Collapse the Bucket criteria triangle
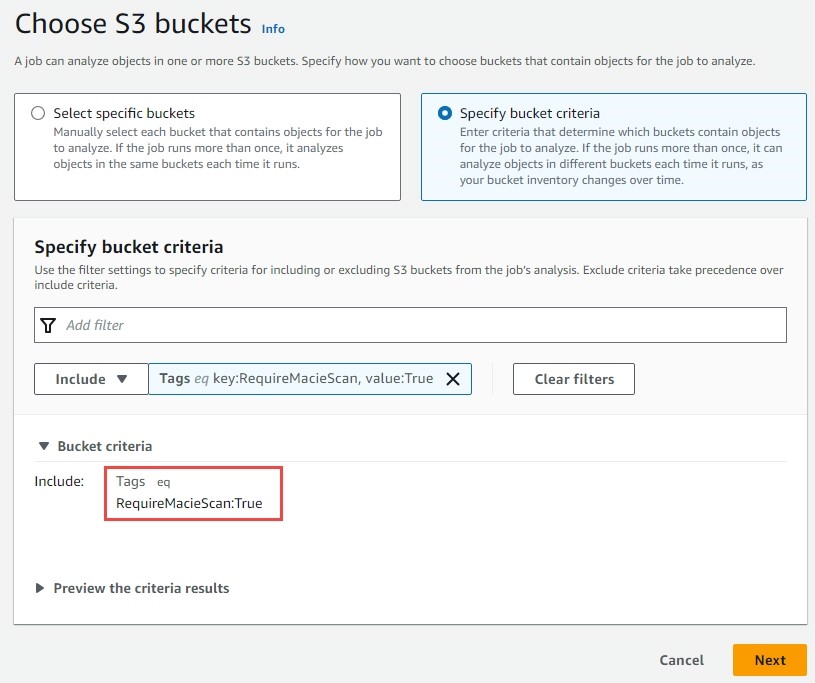Screen dimensions: 815x683 click(44, 446)
